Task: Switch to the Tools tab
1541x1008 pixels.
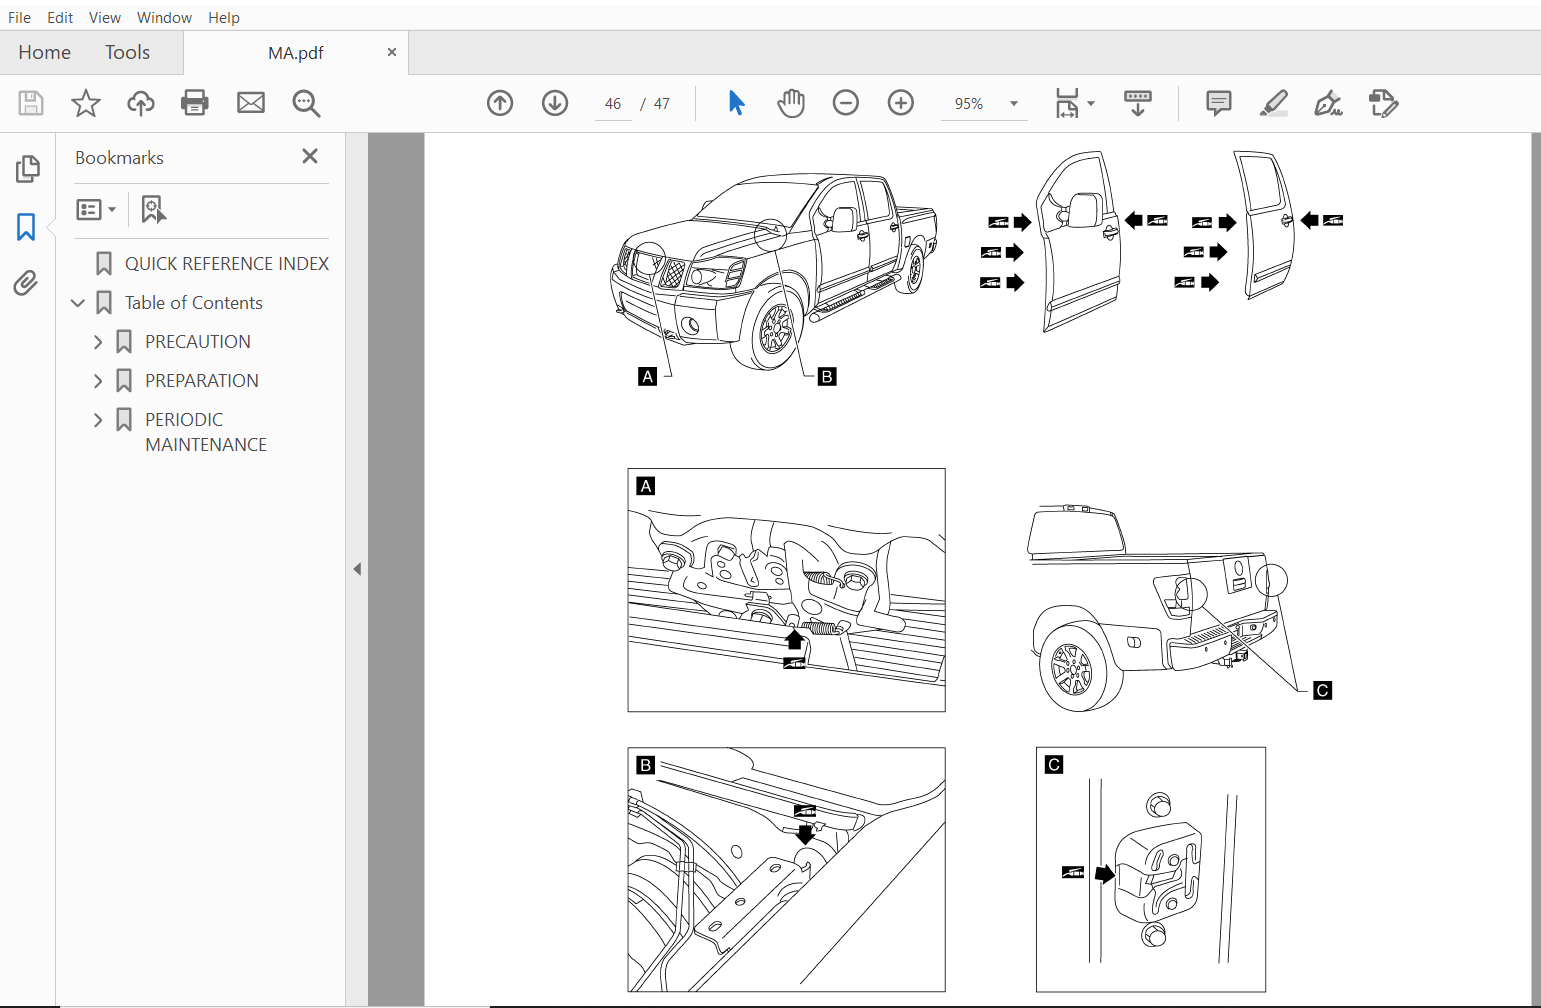Action: (127, 52)
